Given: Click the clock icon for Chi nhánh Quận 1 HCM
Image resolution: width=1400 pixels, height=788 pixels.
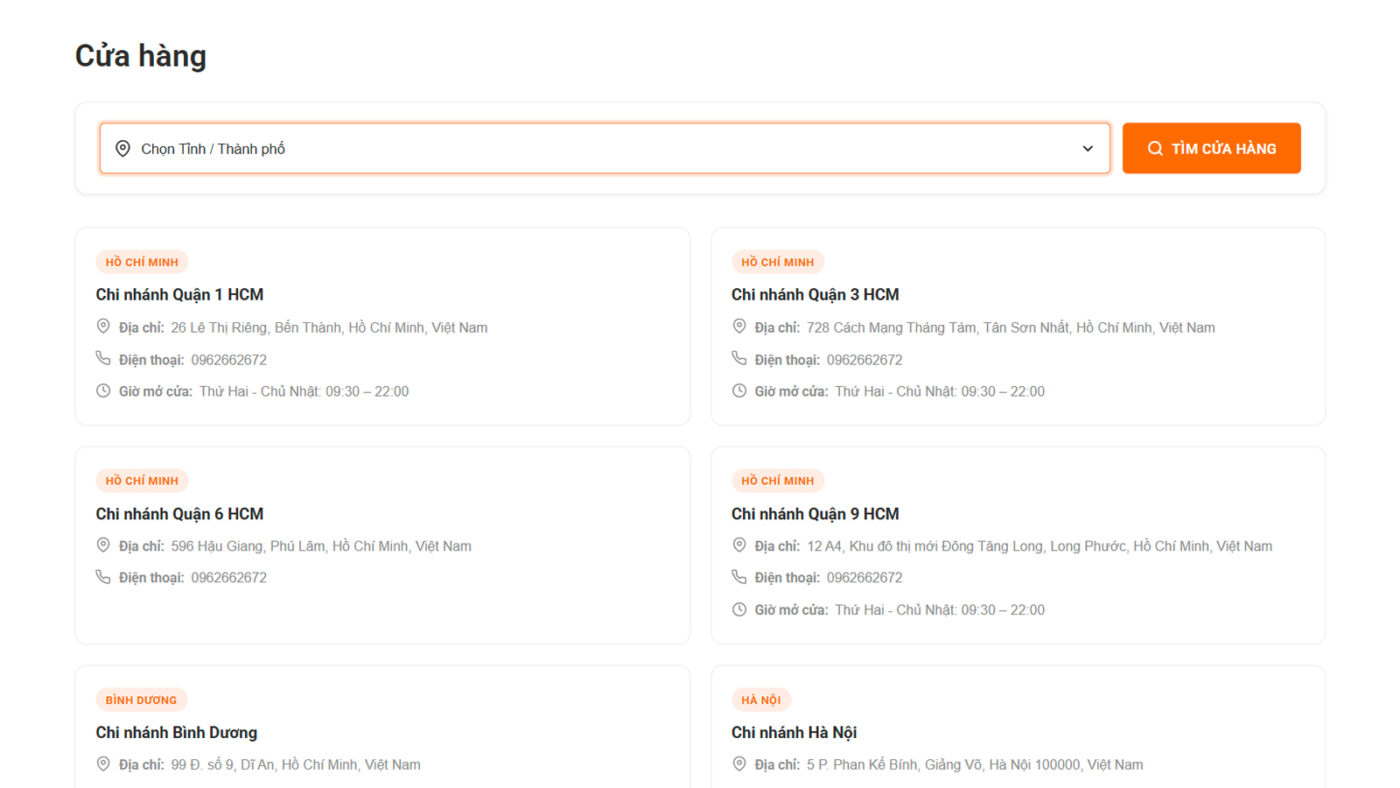Looking at the screenshot, I should tap(103, 391).
